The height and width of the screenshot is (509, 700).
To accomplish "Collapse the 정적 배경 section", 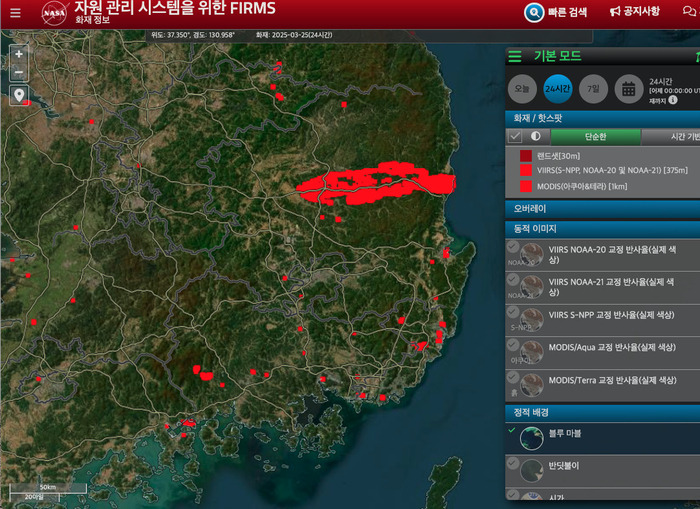I will pos(602,413).
